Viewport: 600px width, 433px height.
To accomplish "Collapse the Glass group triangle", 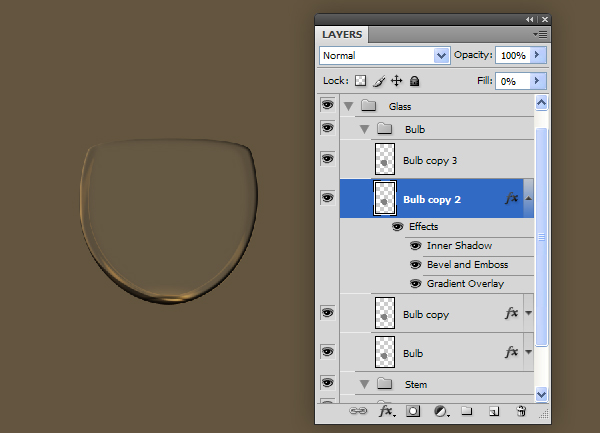I will [x=348, y=106].
